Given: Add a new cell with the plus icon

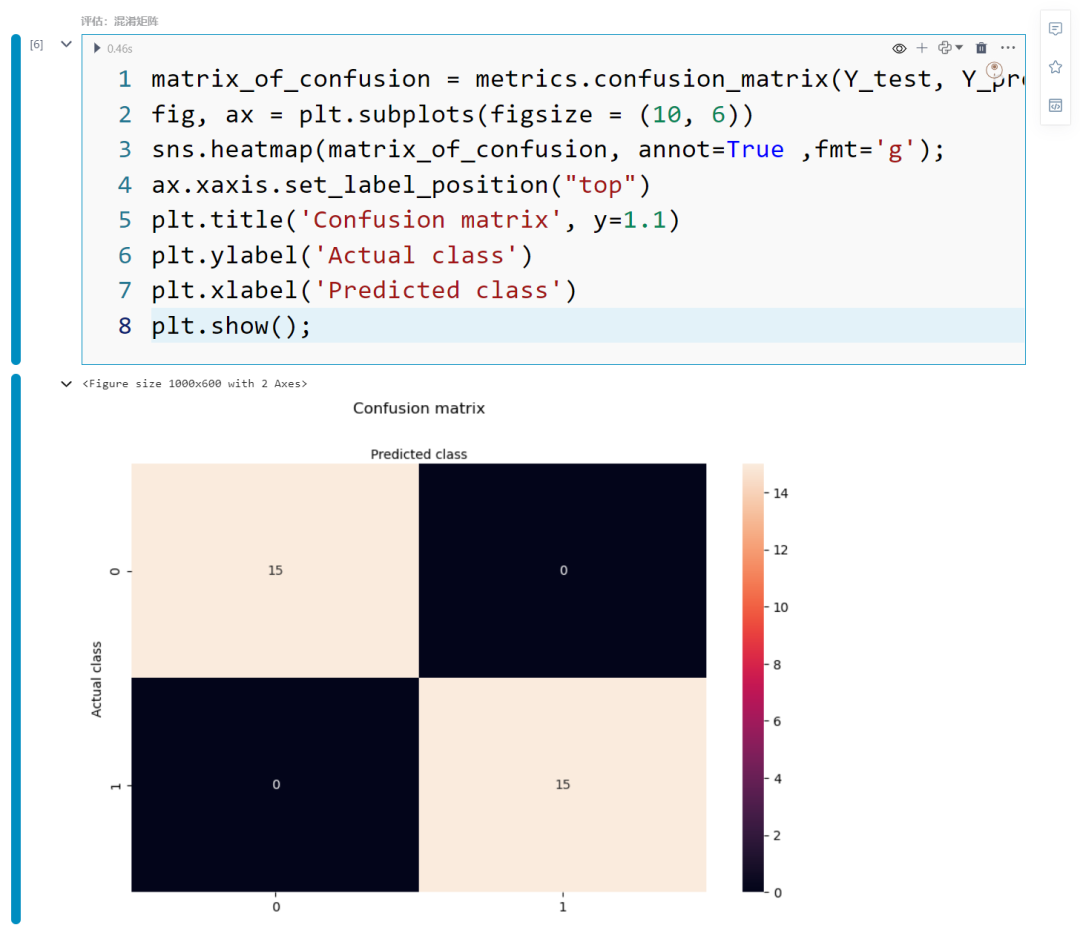Looking at the screenshot, I should tap(922, 48).
